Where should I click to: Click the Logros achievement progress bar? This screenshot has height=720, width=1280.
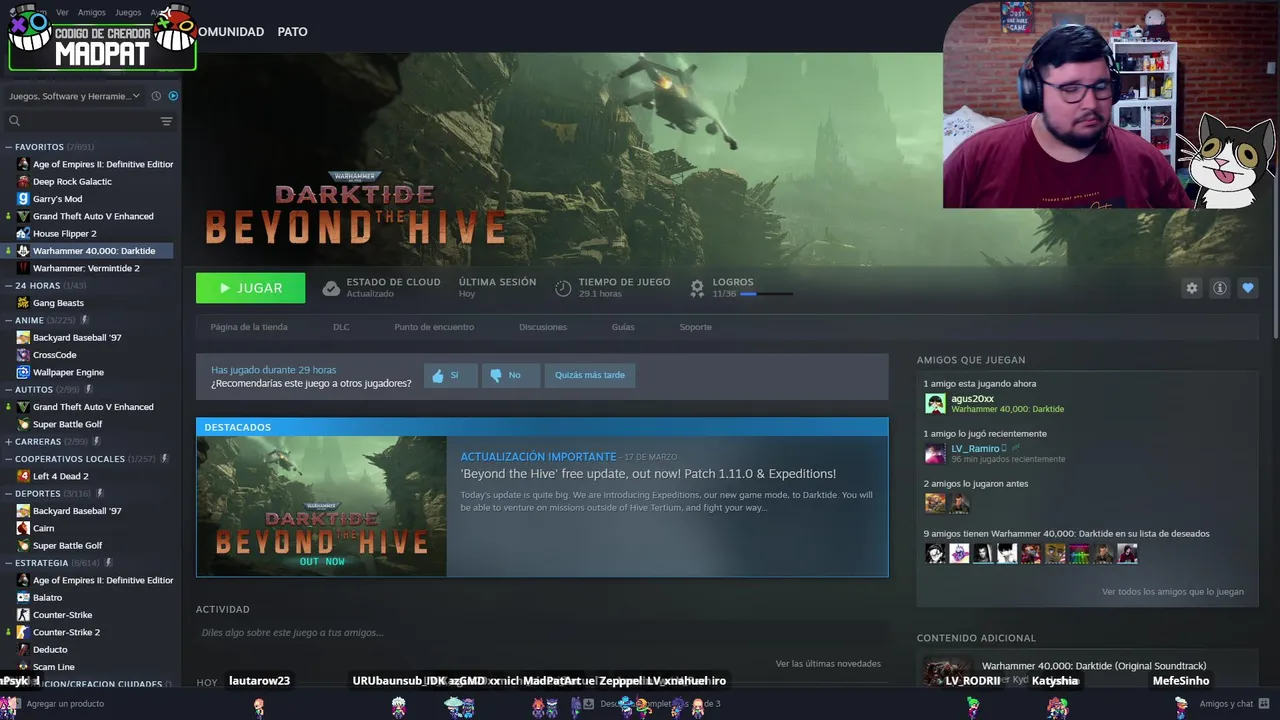[766, 294]
